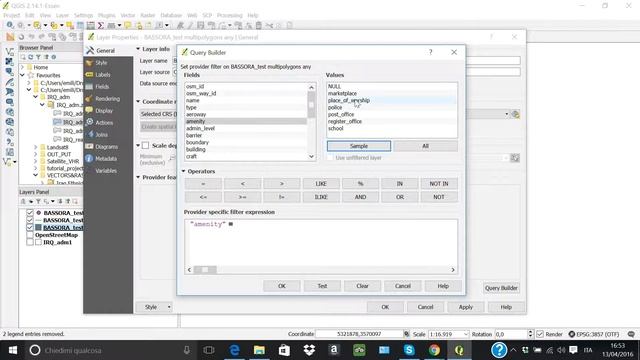
Task: Select the 'osm_way_id' field
Action: click(246, 93)
